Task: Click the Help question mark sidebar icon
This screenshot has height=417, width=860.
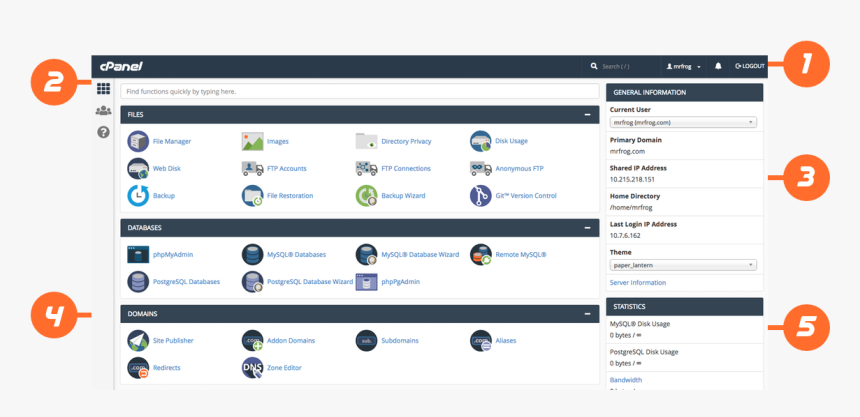Action: (103, 132)
